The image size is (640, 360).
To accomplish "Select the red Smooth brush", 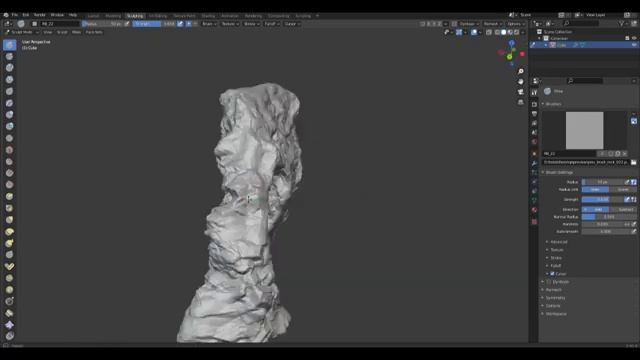I will pyautogui.click(x=9, y=150).
